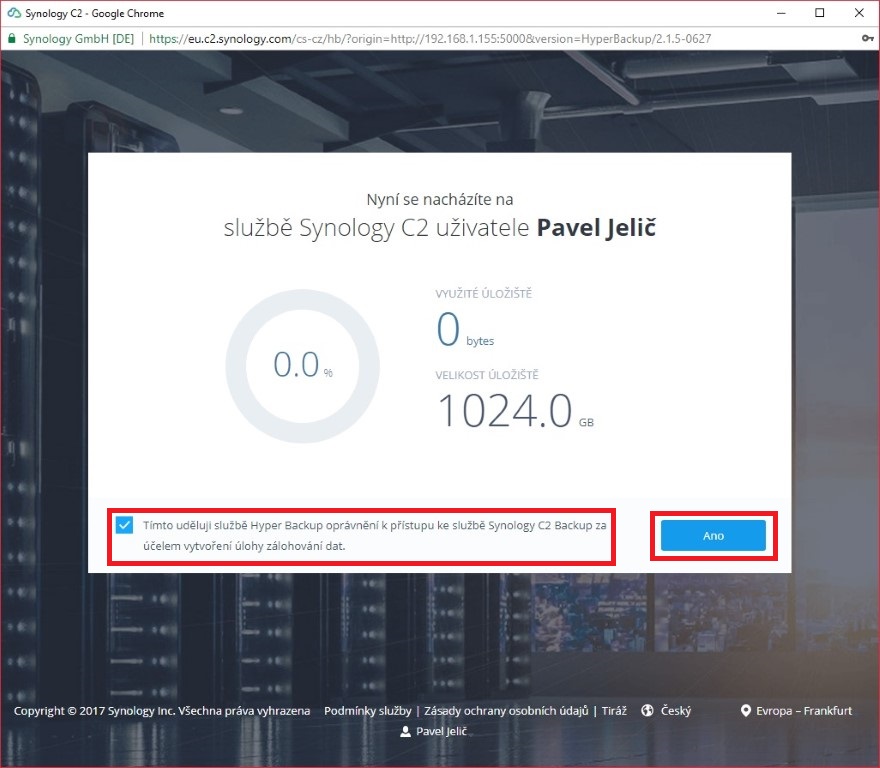The width and height of the screenshot is (880, 768).
Task: Open Zásady ochrany osobních údajů link
Action: click(506, 711)
